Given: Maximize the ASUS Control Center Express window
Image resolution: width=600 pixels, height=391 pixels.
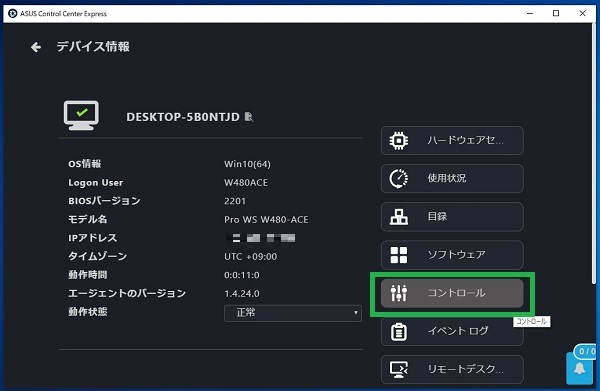Looking at the screenshot, I should (556, 13).
